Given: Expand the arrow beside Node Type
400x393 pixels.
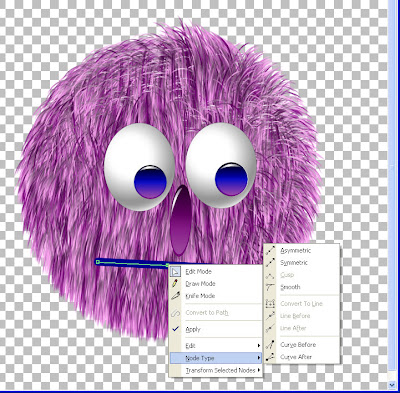Looking at the screenshot, I should (259, 358).
